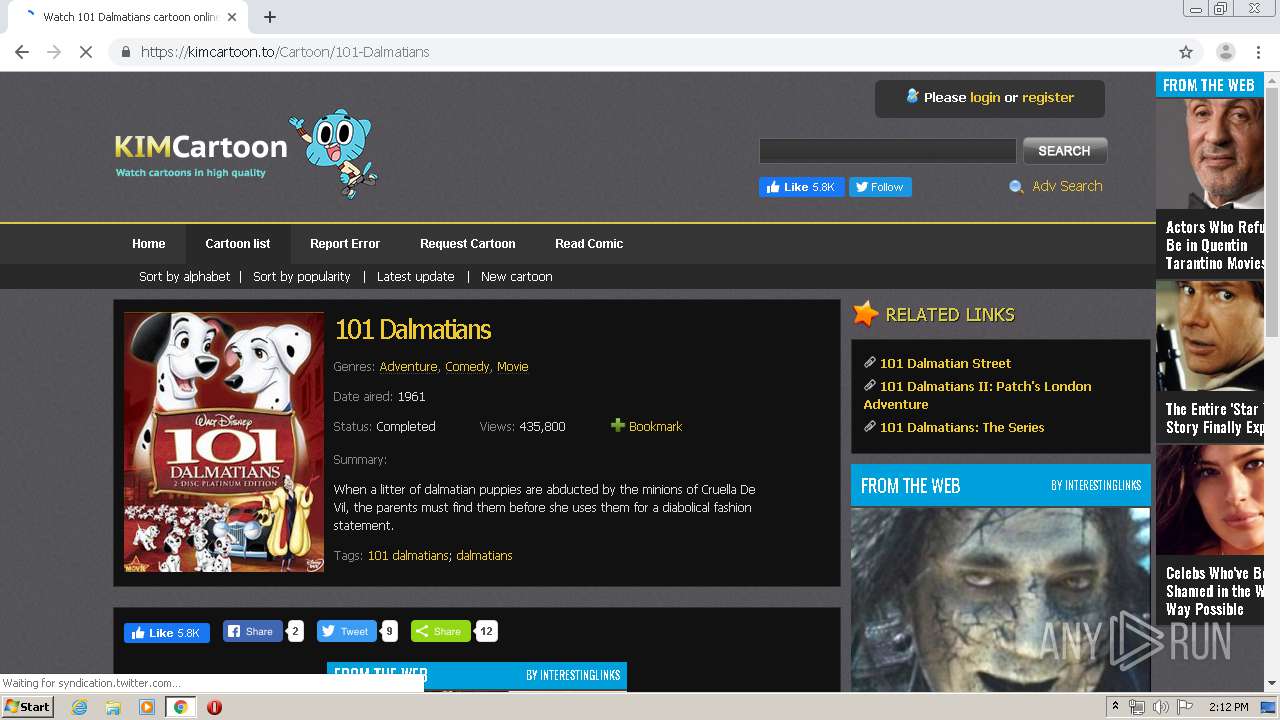
Task: Open Chrome profile avatar icon
Action: [x=1225, y=52]
